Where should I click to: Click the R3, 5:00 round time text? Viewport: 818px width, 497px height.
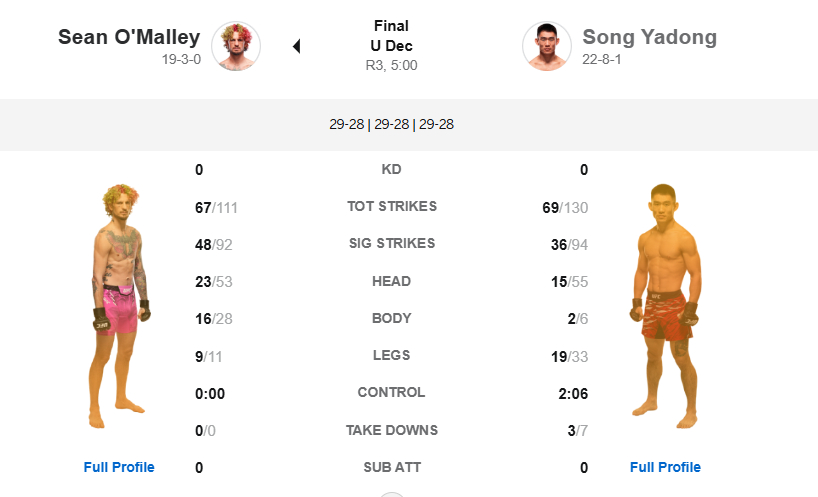[x=391, y=65]
